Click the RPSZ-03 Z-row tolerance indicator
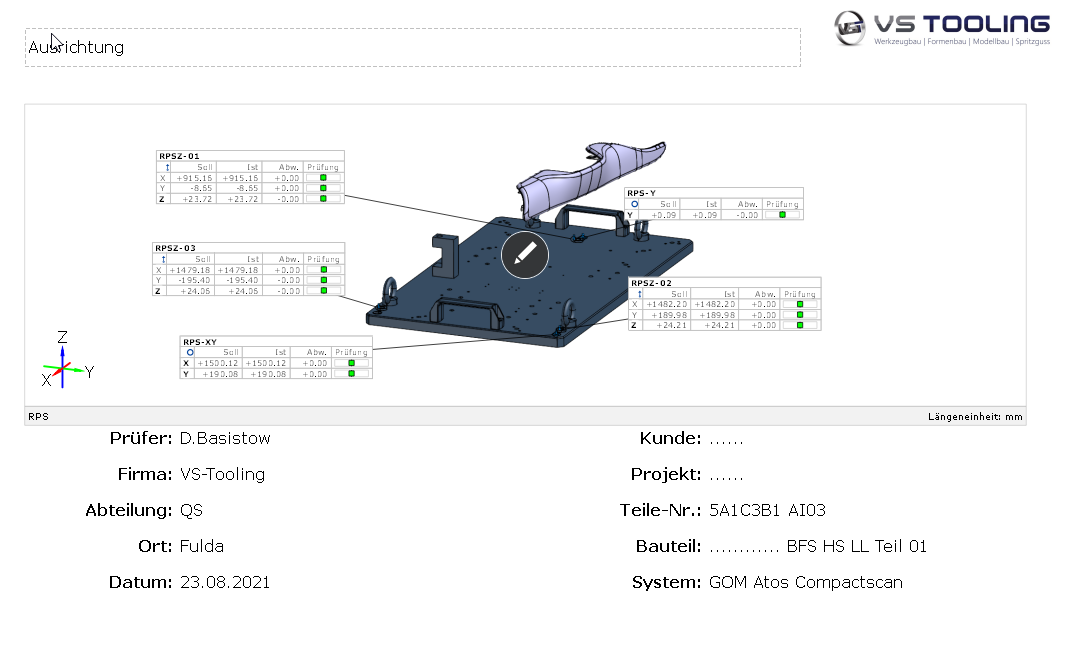 point(324,291)
